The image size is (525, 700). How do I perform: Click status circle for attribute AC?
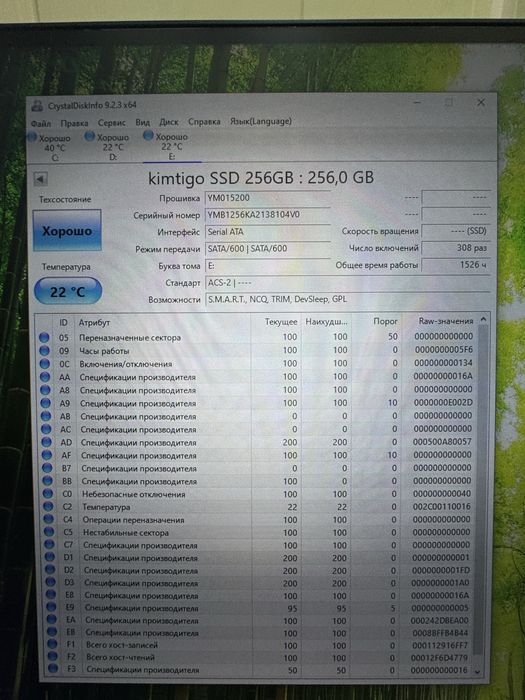46,429
